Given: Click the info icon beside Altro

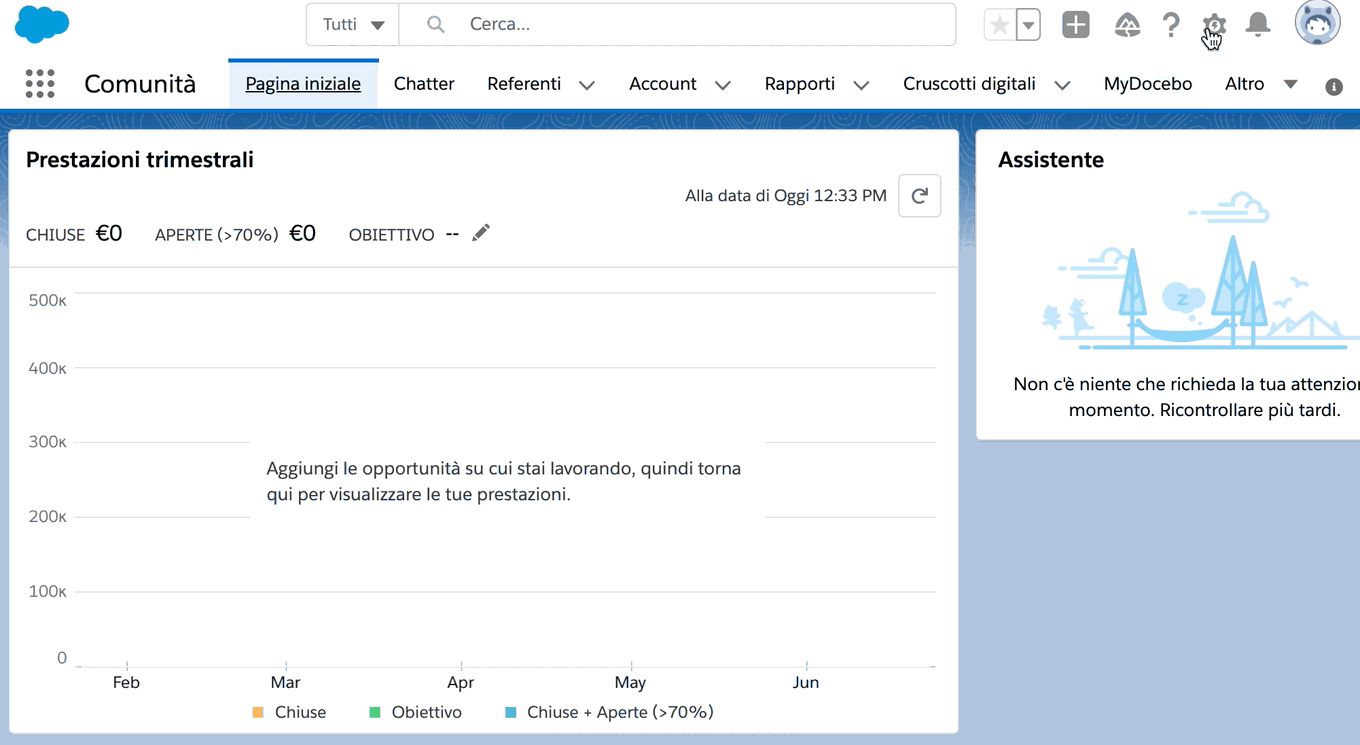Looking at the screenshot, I should [x=1334, y=87].
